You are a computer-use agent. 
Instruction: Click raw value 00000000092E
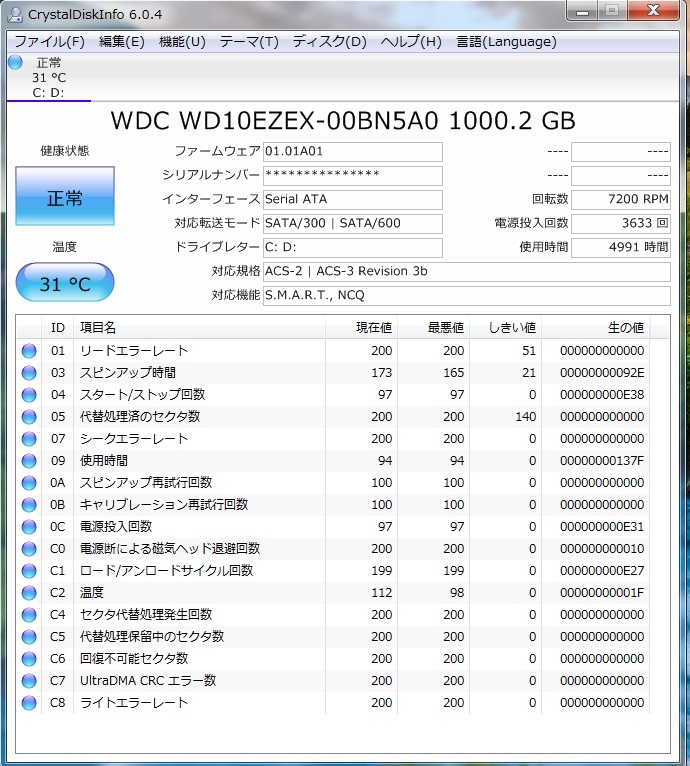click(x=602, y=373)
